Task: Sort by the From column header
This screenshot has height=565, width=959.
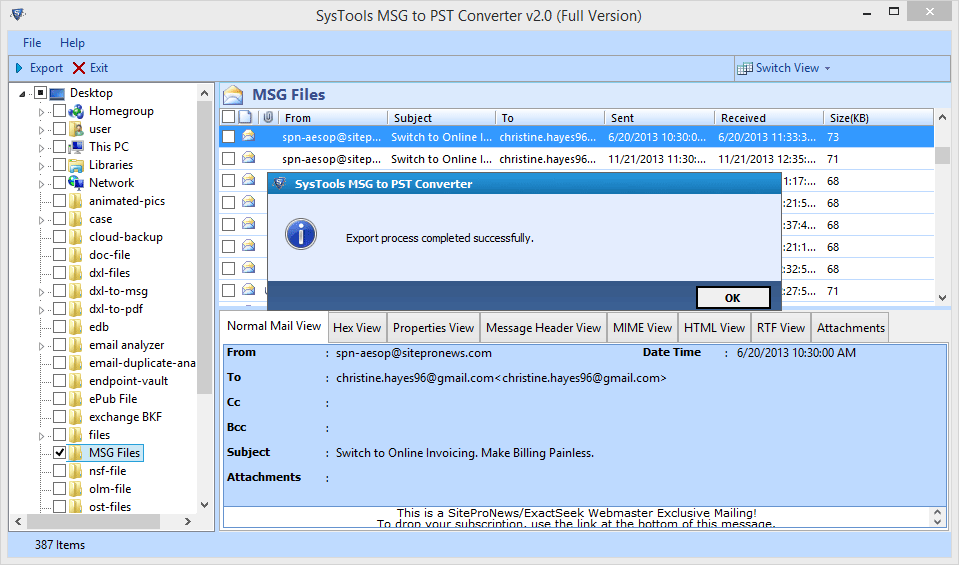Action: pyautogui.click(x=333, y=117)
